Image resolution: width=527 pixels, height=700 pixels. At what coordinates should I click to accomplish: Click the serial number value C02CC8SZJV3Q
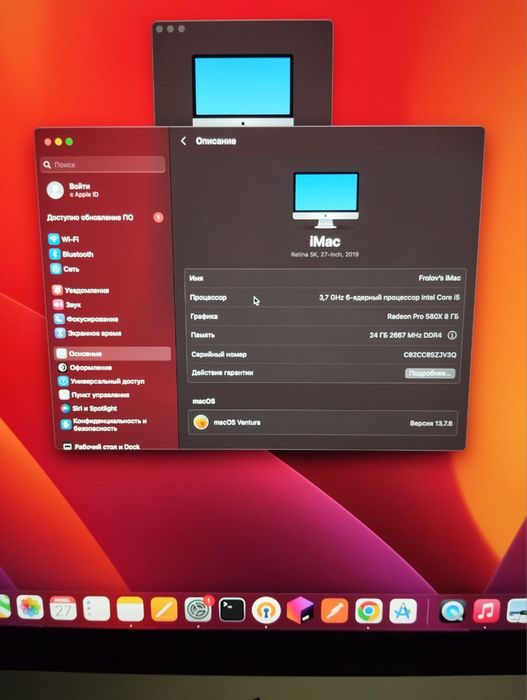coord(430,354)
